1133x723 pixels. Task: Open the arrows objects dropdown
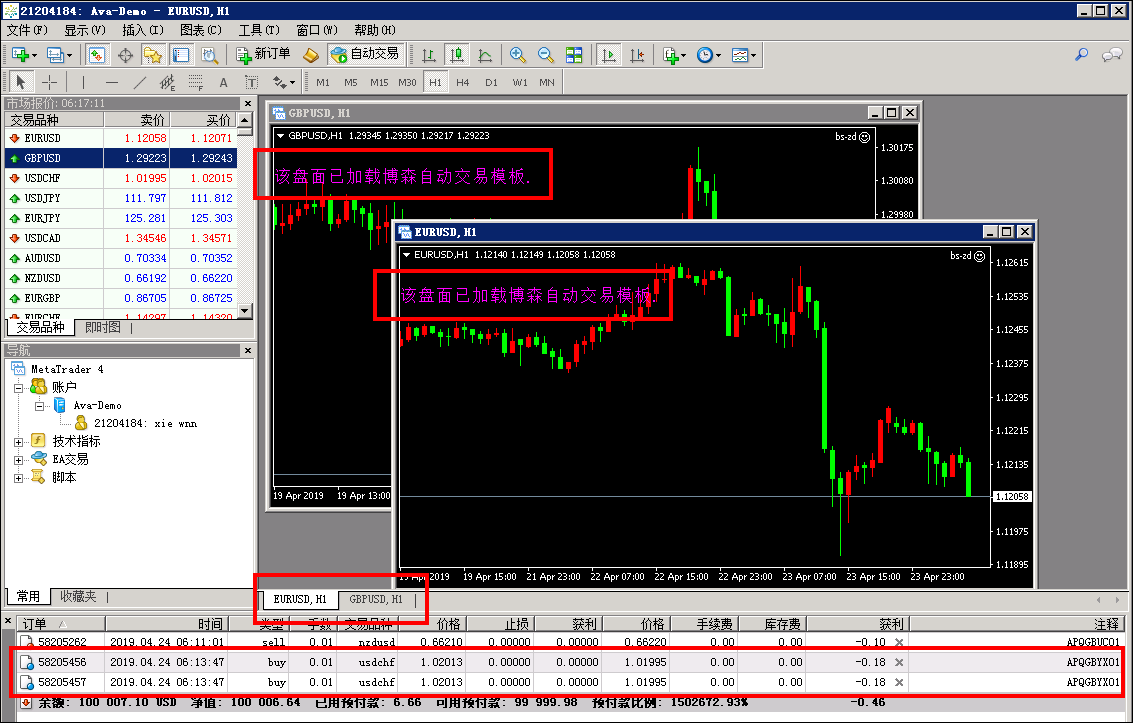(283, 82)
